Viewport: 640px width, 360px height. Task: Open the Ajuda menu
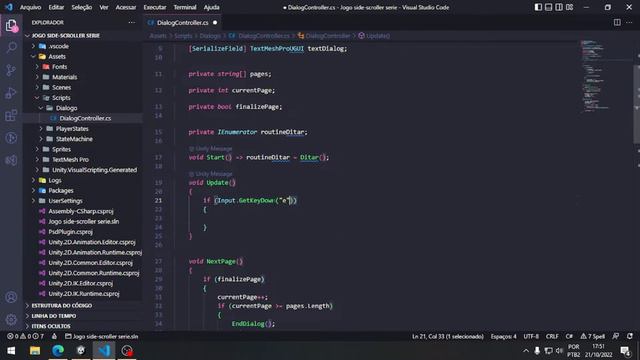(x=211, y=7)
